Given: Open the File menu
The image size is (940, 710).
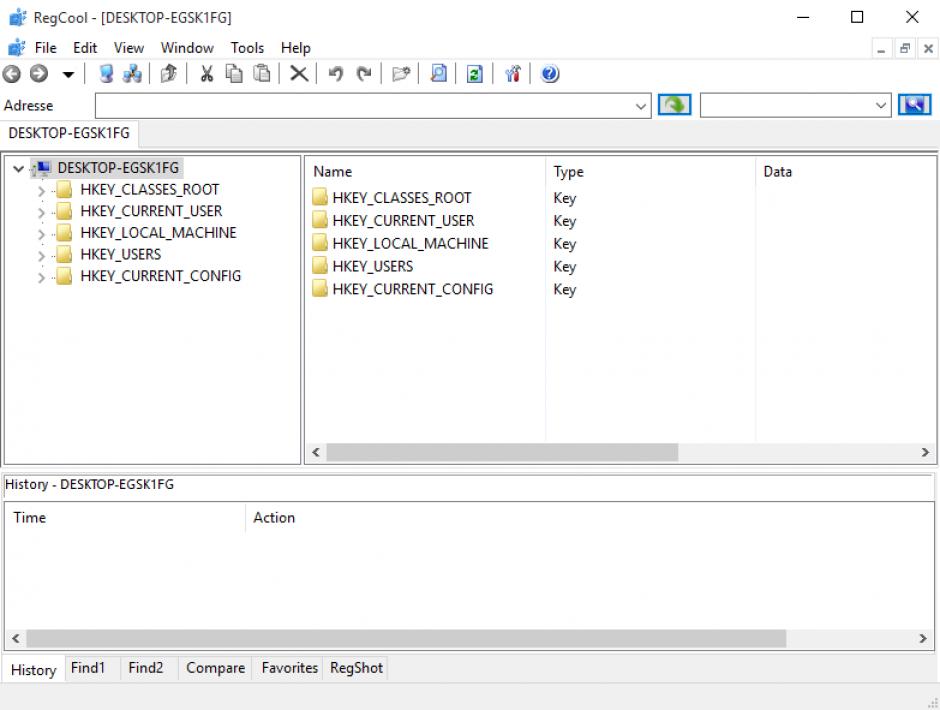Looking at the screenshot, I should (46, 48).
